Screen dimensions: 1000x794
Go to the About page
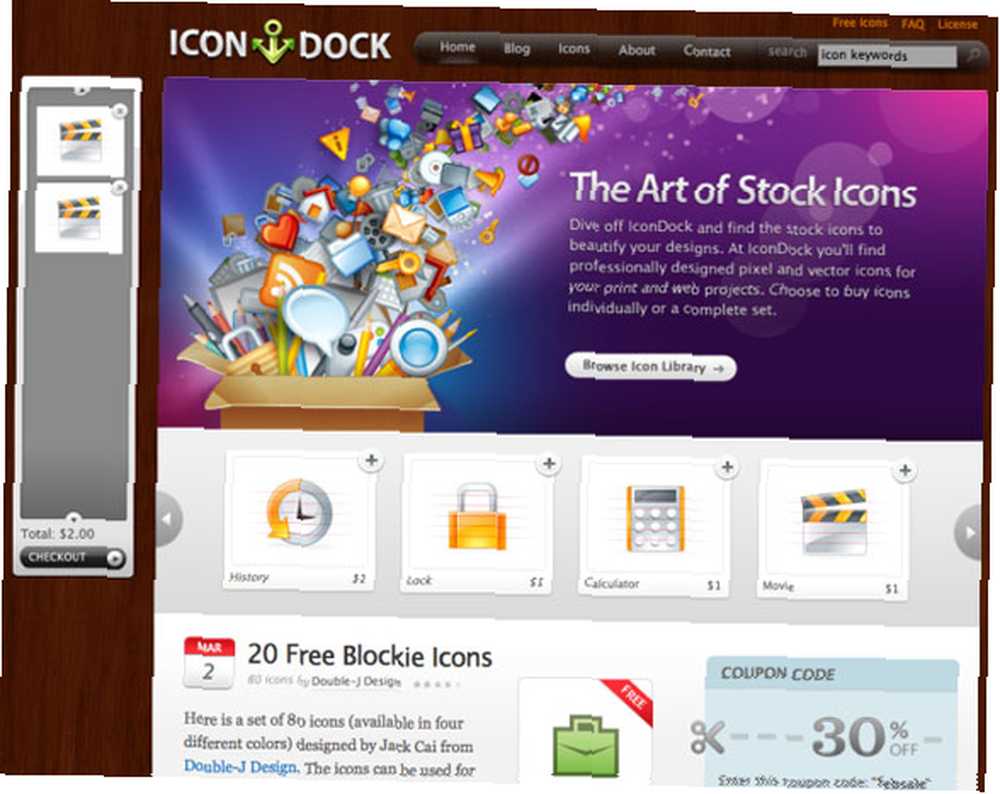pos(636,50)
